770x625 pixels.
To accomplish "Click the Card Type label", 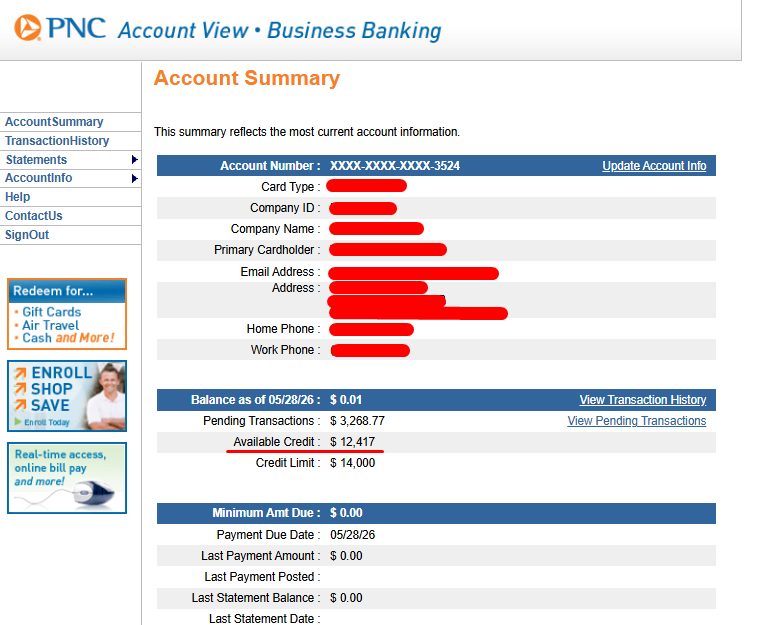I will (290, 187).
